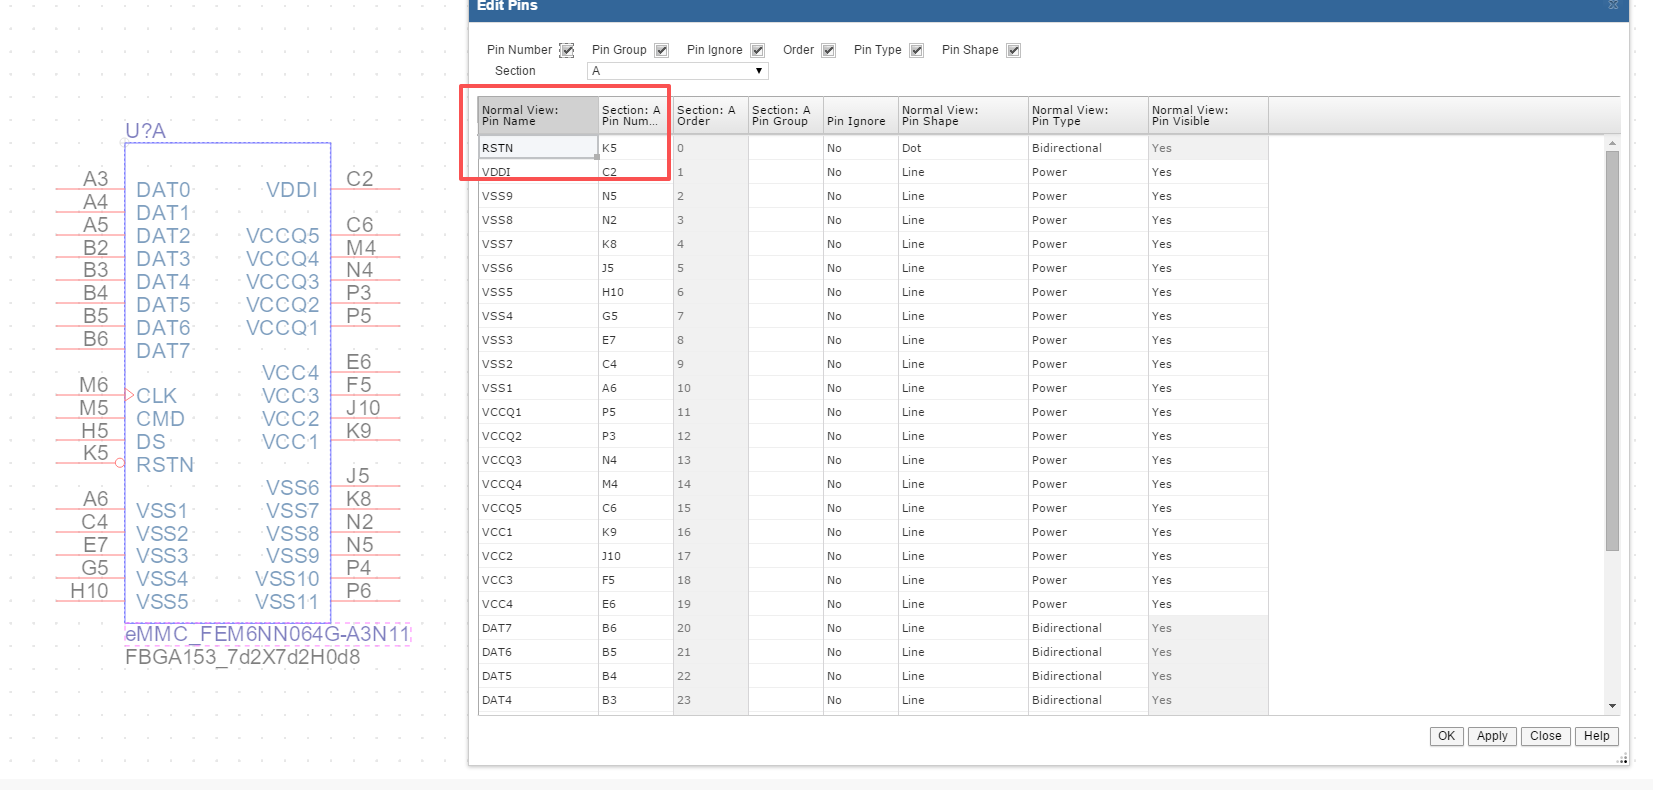Viewport: 1653px width, 790px height.
Task: Click the Bidirectional pin type cell for DAT6
Action: 1088,652
